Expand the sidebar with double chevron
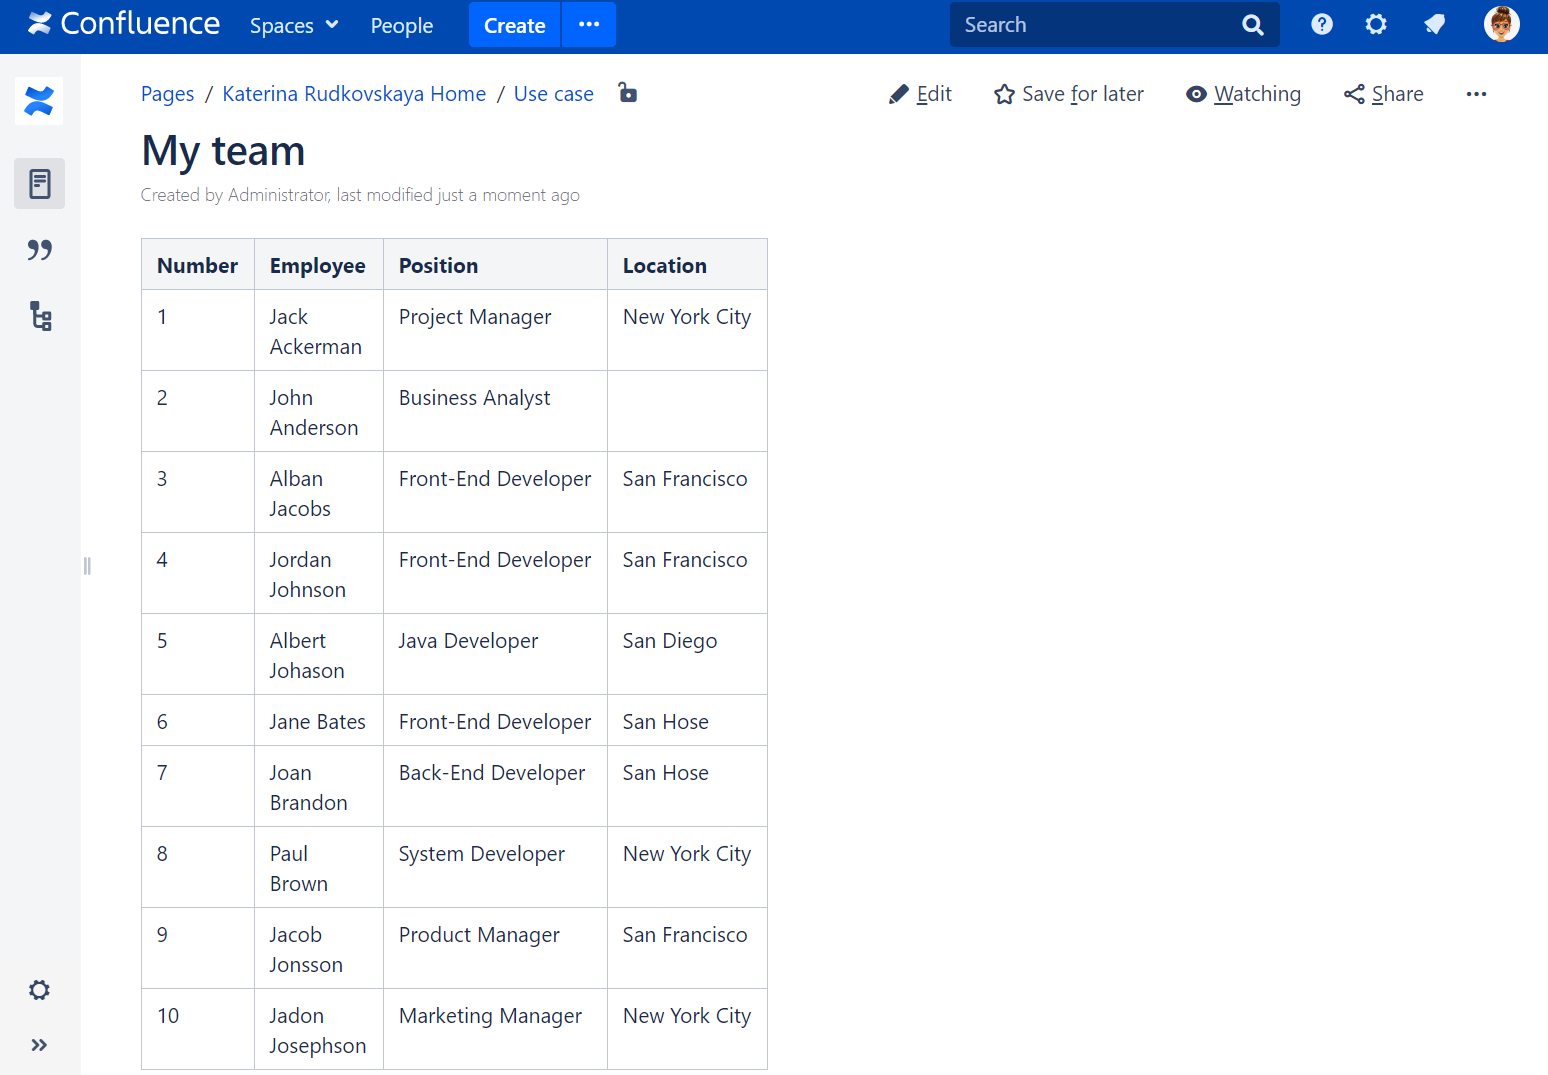Image resolution: width=1548 pixels, height=1075 pixels. pyautogui.click(x=39, y=1045)
